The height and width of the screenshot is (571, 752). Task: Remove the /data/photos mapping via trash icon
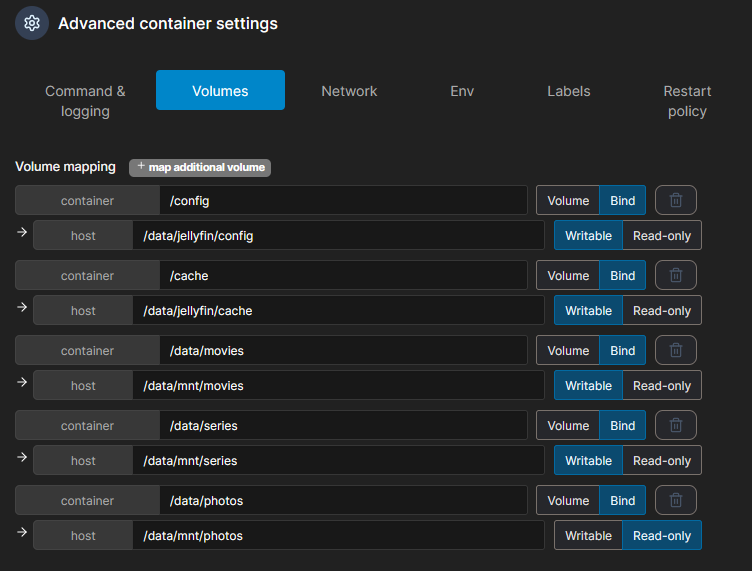pos(675,500)
